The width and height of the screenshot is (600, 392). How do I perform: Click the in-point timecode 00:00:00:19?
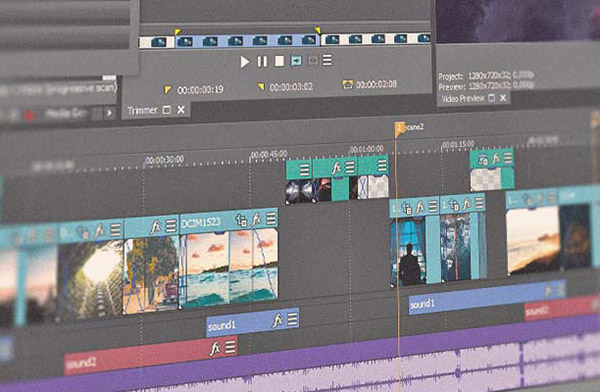click(201, 90)
